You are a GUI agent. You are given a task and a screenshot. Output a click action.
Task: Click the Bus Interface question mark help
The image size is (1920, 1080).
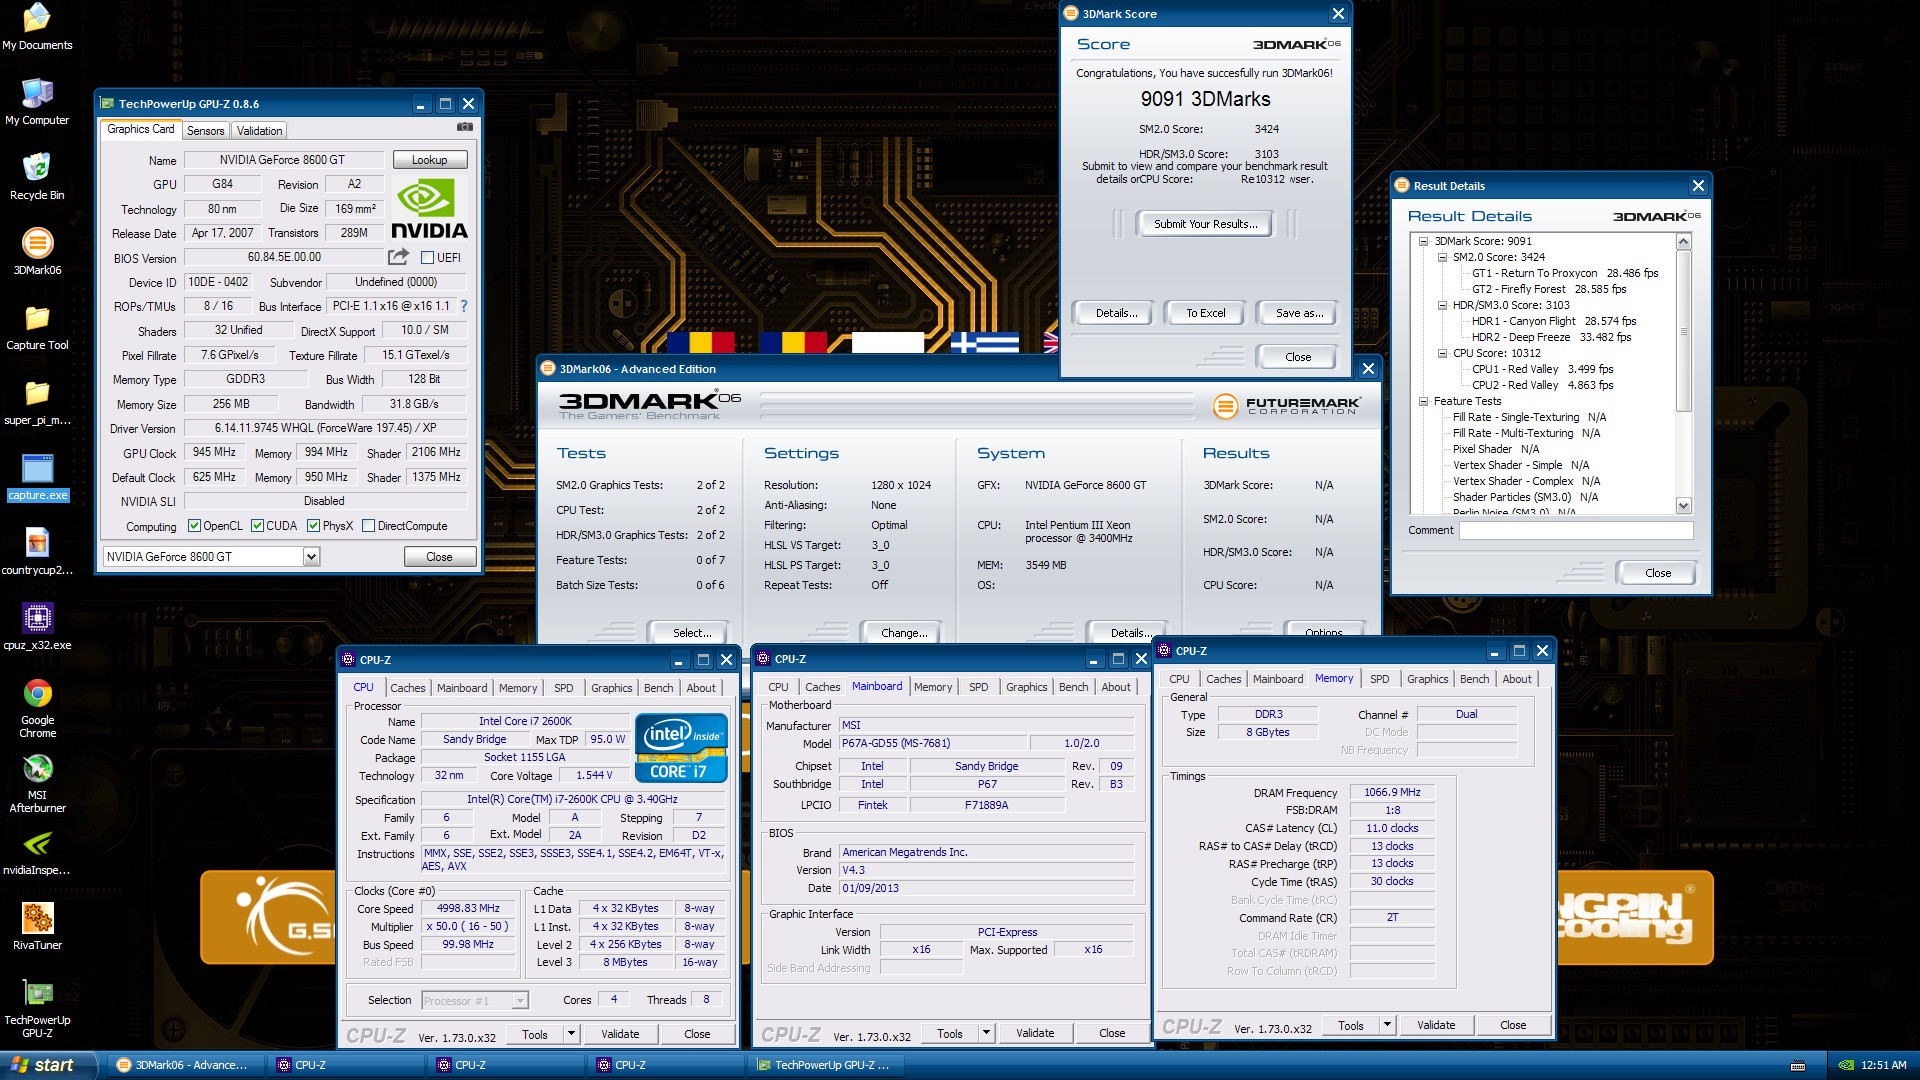(x=464, y=306)
